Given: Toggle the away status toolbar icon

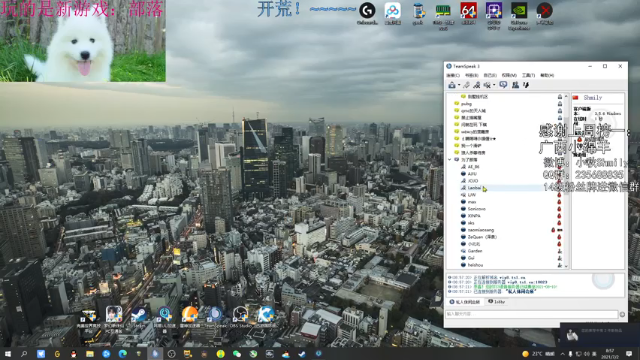Looking at the screenshot, I should point(476,85).
